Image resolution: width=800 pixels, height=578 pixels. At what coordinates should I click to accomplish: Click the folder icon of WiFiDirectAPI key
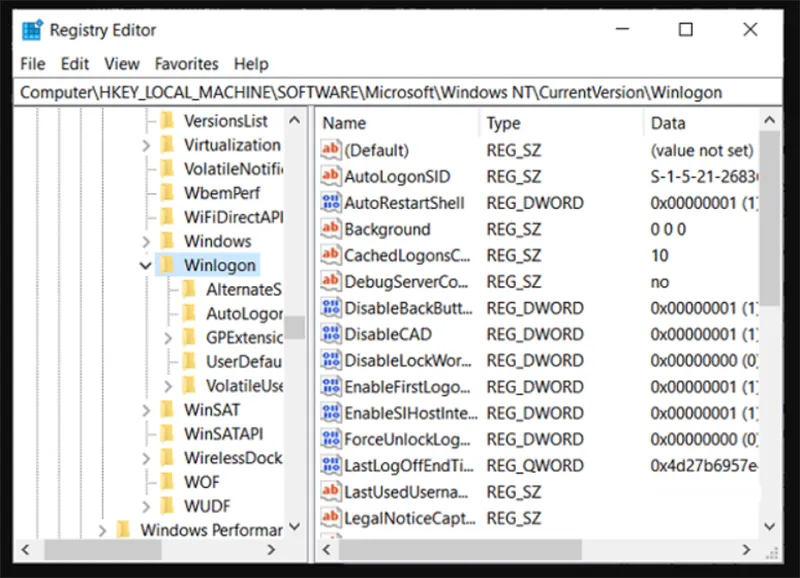(x=167, y=217)
